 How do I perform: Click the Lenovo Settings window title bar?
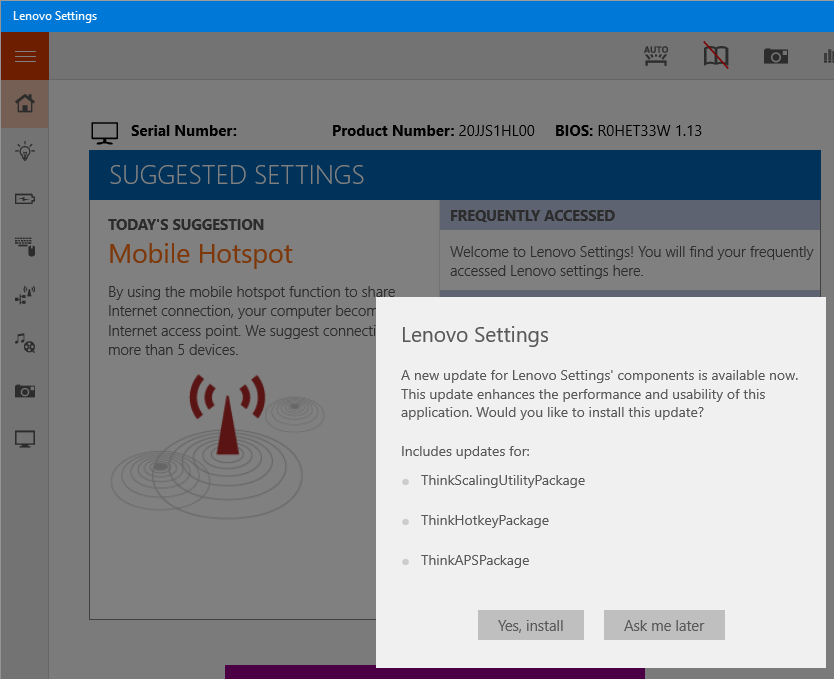pyautogui.click(x=417, y=16)
